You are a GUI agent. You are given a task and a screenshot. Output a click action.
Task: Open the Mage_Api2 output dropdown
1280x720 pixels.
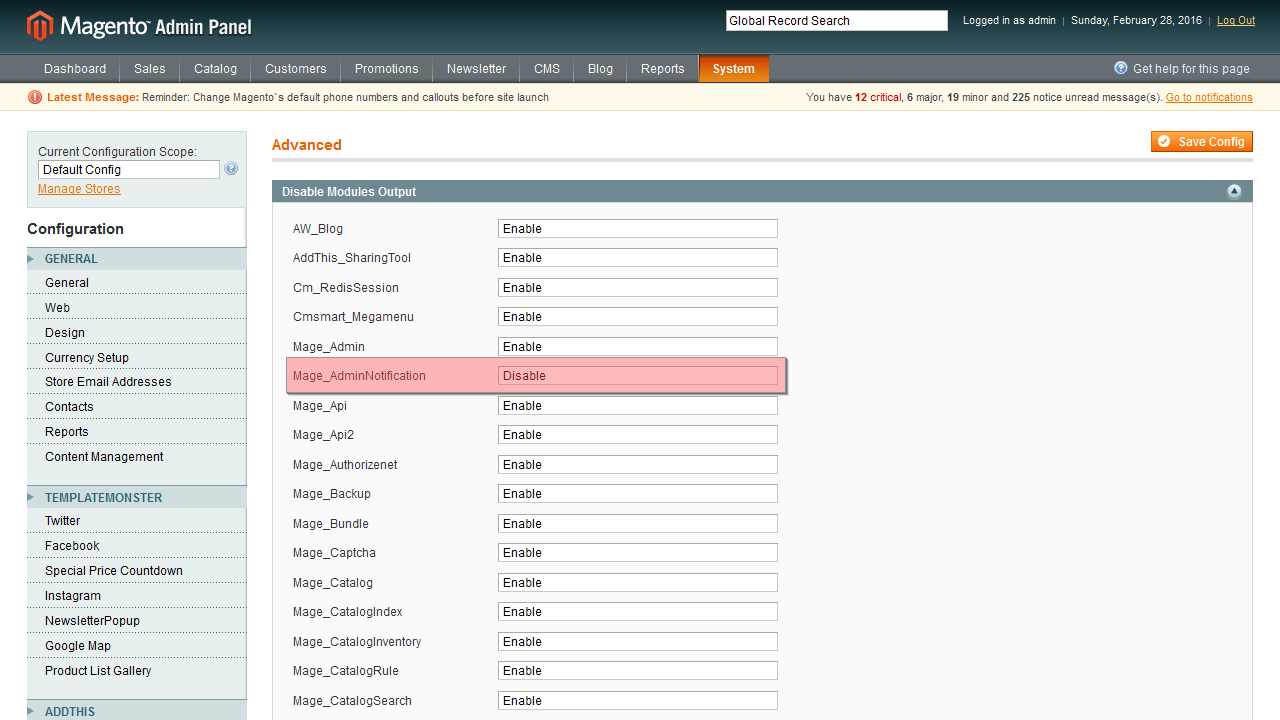[638, 435]
